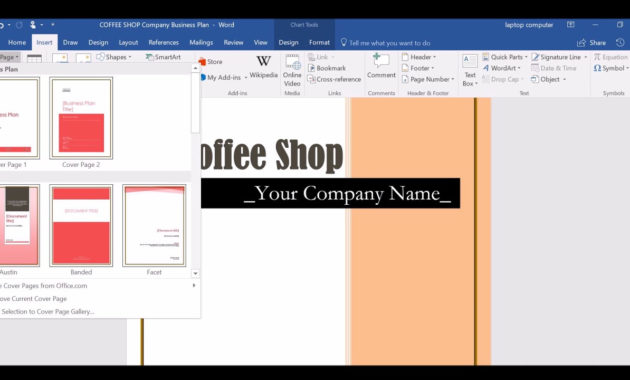This screenshot has width=630, height=380.
Task: Open the Symbol menu
Action: (x=611, y=68)
